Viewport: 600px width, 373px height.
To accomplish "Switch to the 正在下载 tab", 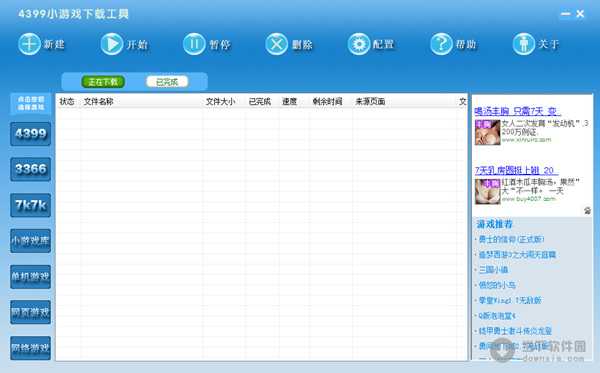I will (x=103, y=82).
